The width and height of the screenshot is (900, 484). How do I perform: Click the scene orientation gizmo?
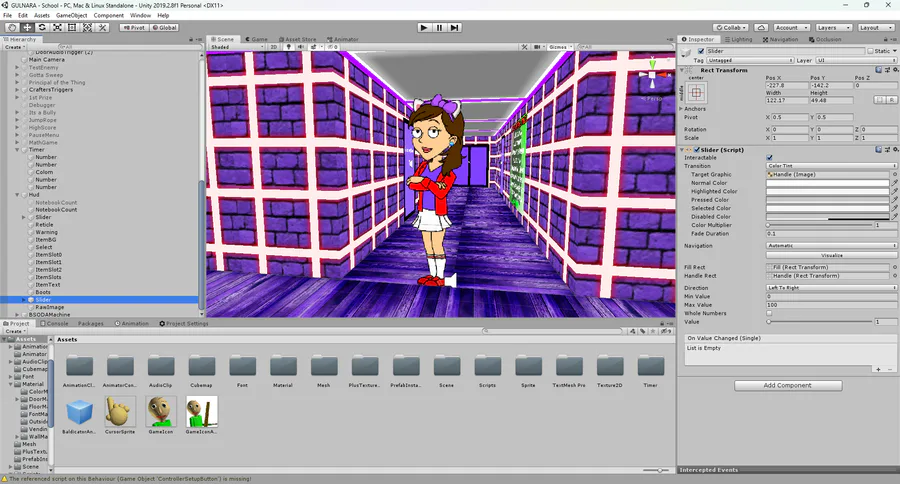(x=653, y=74)
